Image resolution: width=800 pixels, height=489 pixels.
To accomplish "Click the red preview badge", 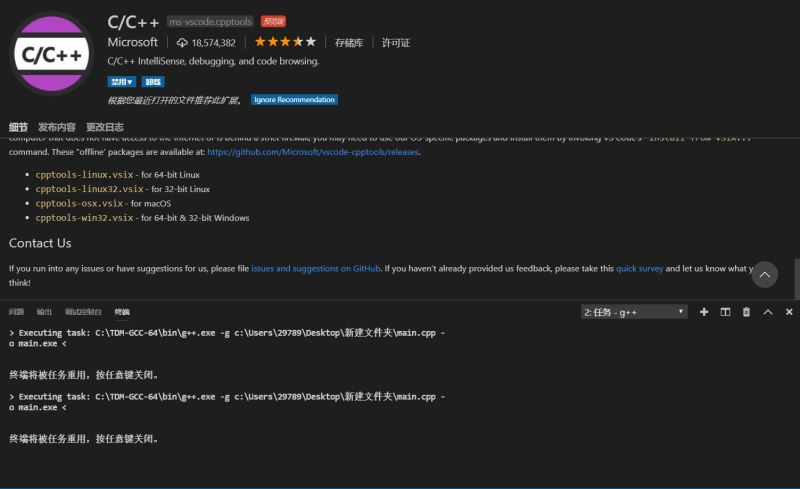I will 273,21.
